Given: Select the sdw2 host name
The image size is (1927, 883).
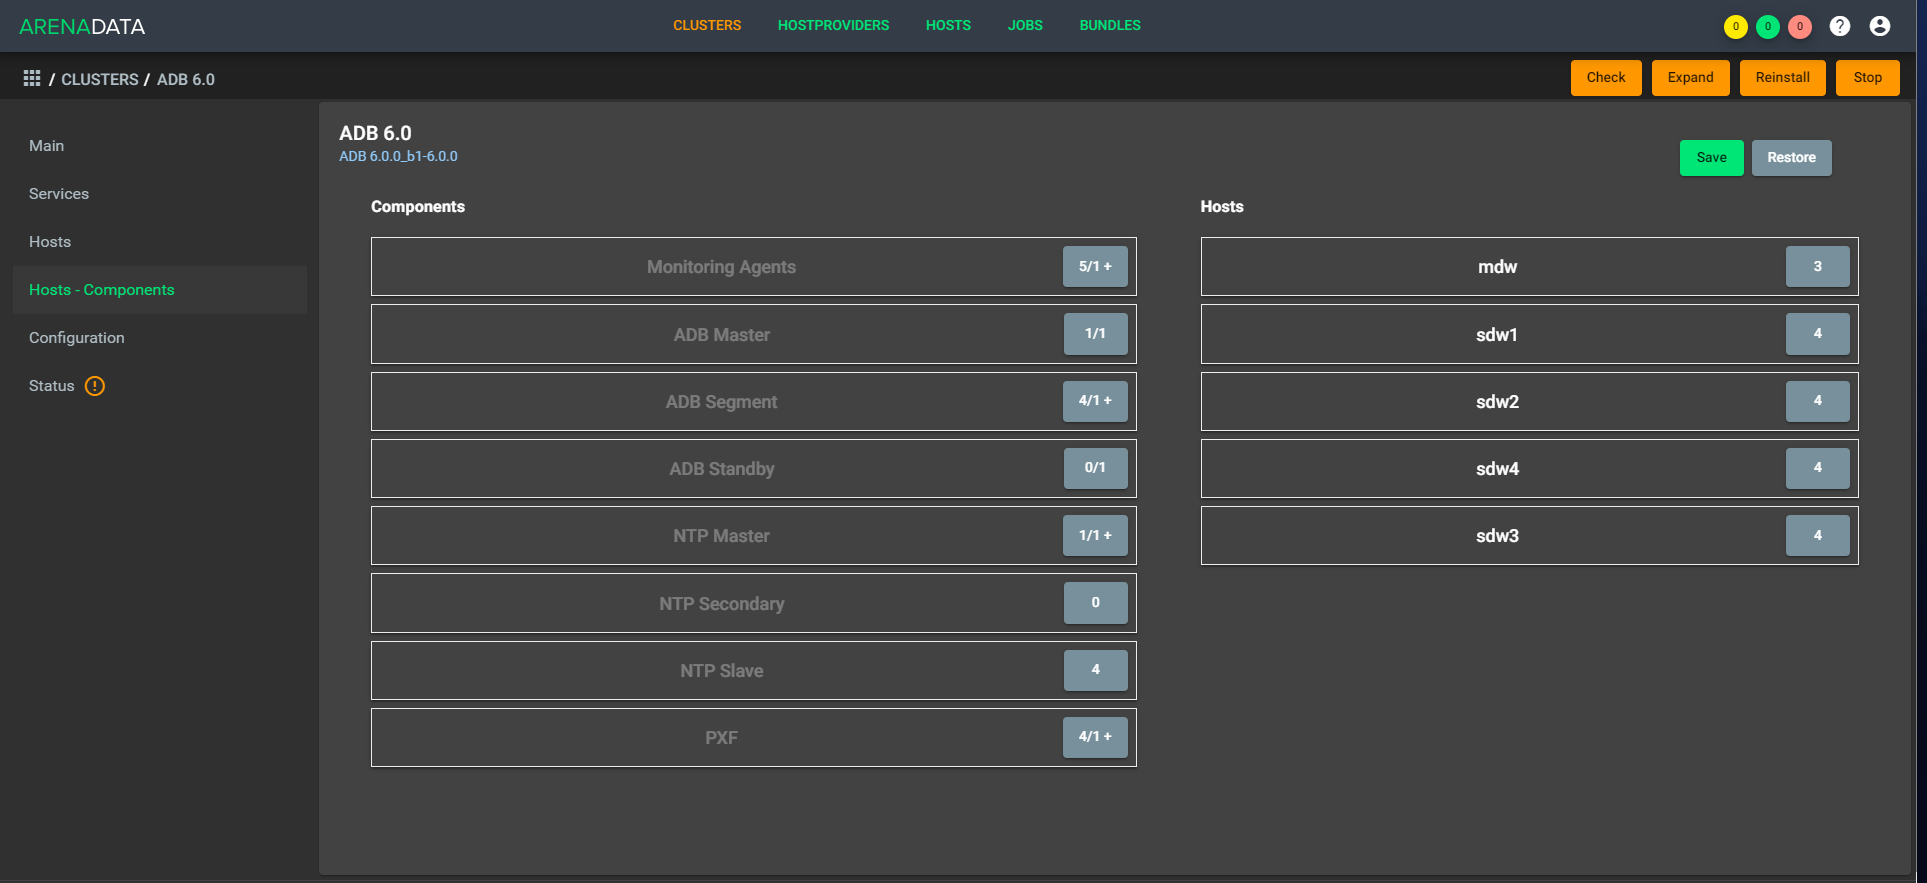Looking at the screenshot, I should [1497, 402].
